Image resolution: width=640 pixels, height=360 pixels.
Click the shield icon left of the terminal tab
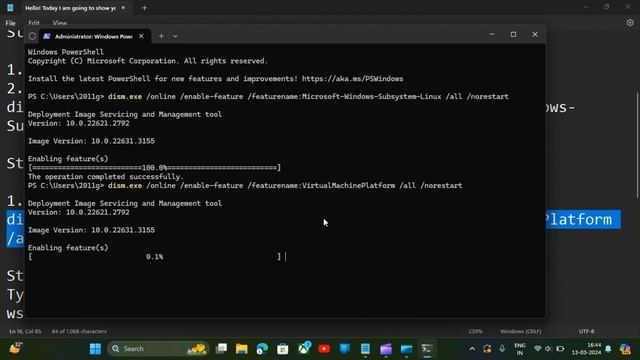tap(32, 36)
